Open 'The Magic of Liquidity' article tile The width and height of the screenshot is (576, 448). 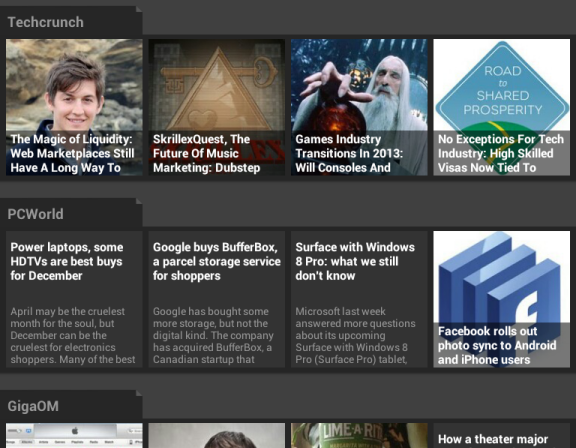tap(74, 107)
